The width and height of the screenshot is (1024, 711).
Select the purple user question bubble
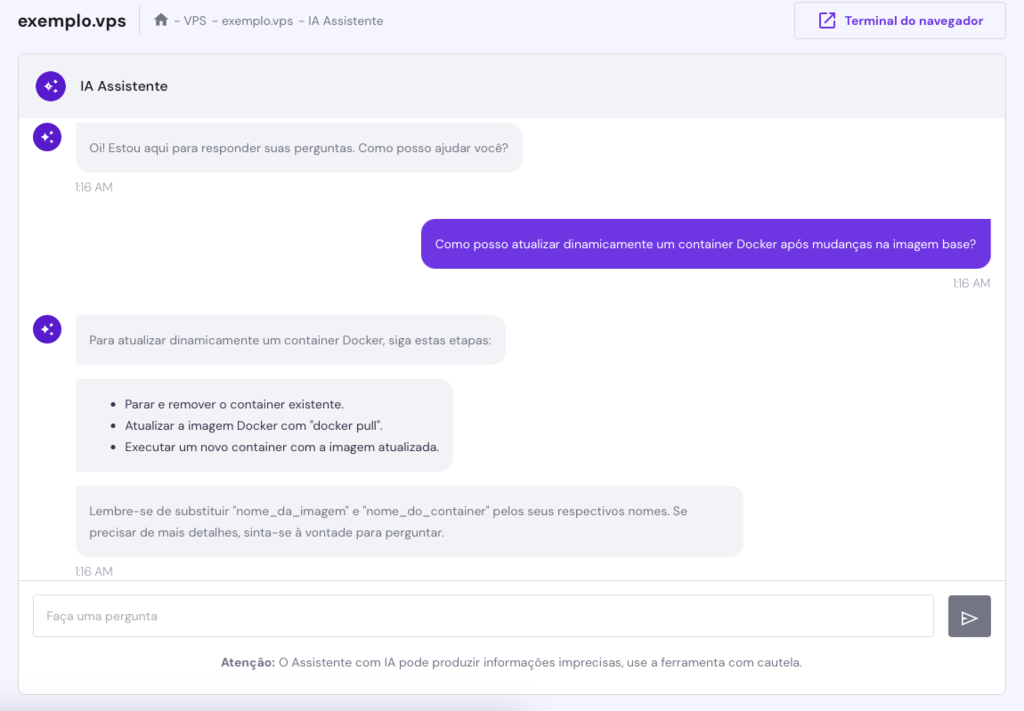pos(705,243)
